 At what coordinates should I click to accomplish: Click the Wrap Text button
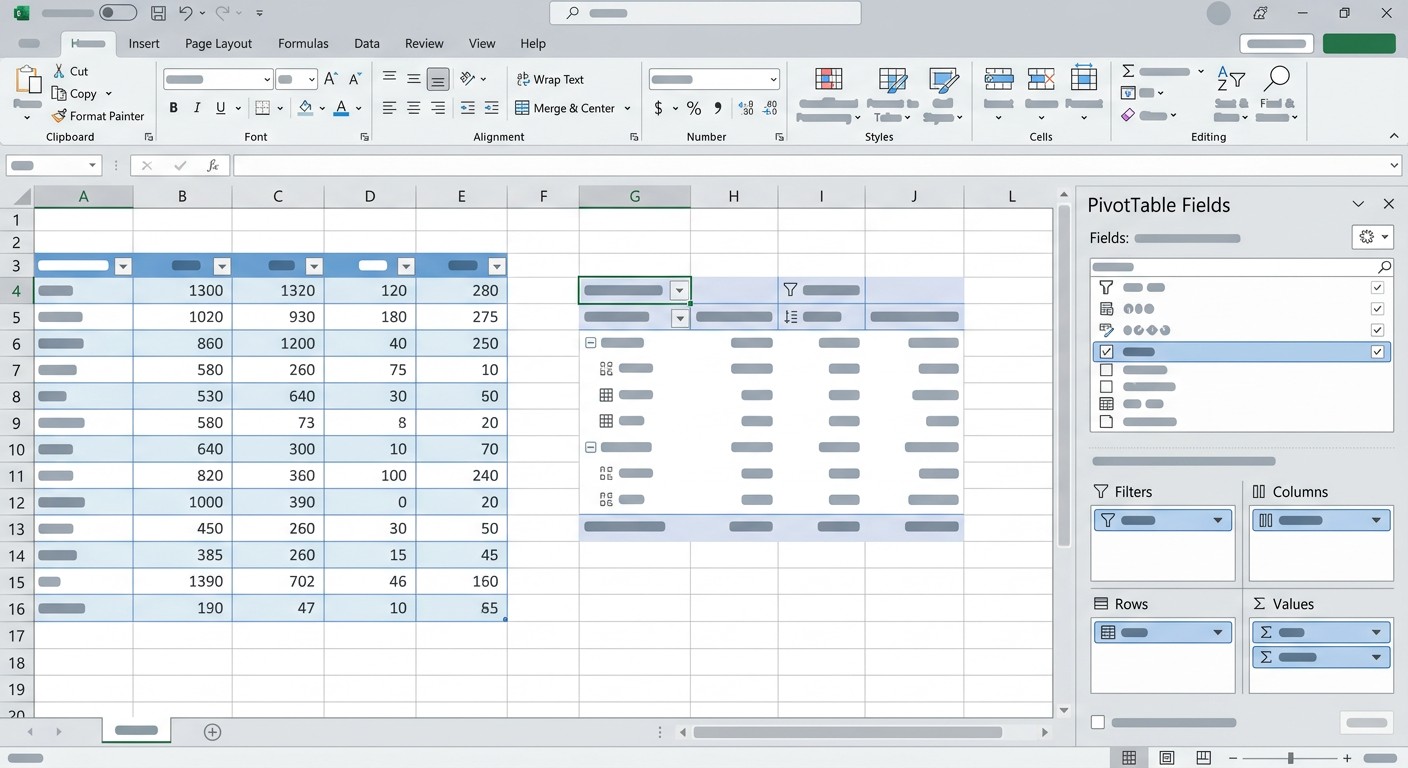(550, 79)
